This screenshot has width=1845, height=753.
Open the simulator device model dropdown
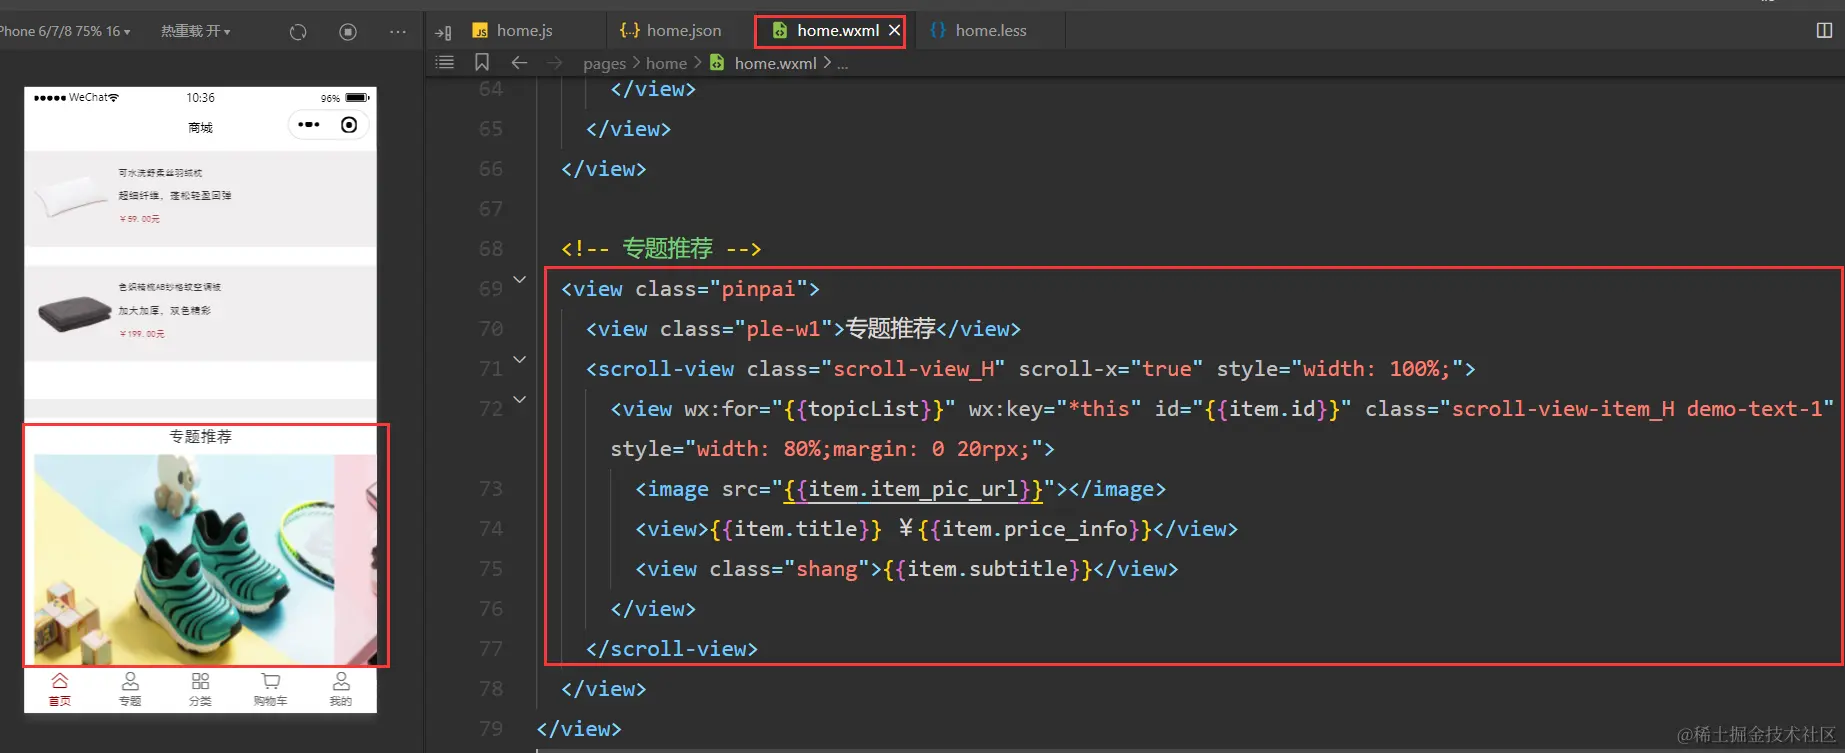click(65, 31)
